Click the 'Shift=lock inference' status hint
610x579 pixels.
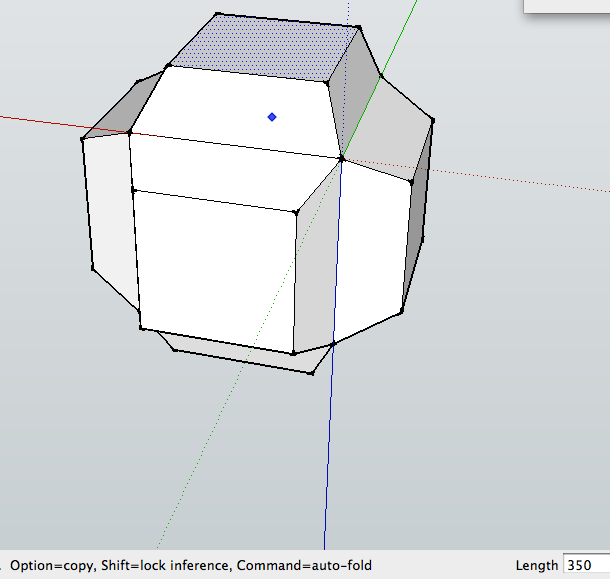(167, 565)
